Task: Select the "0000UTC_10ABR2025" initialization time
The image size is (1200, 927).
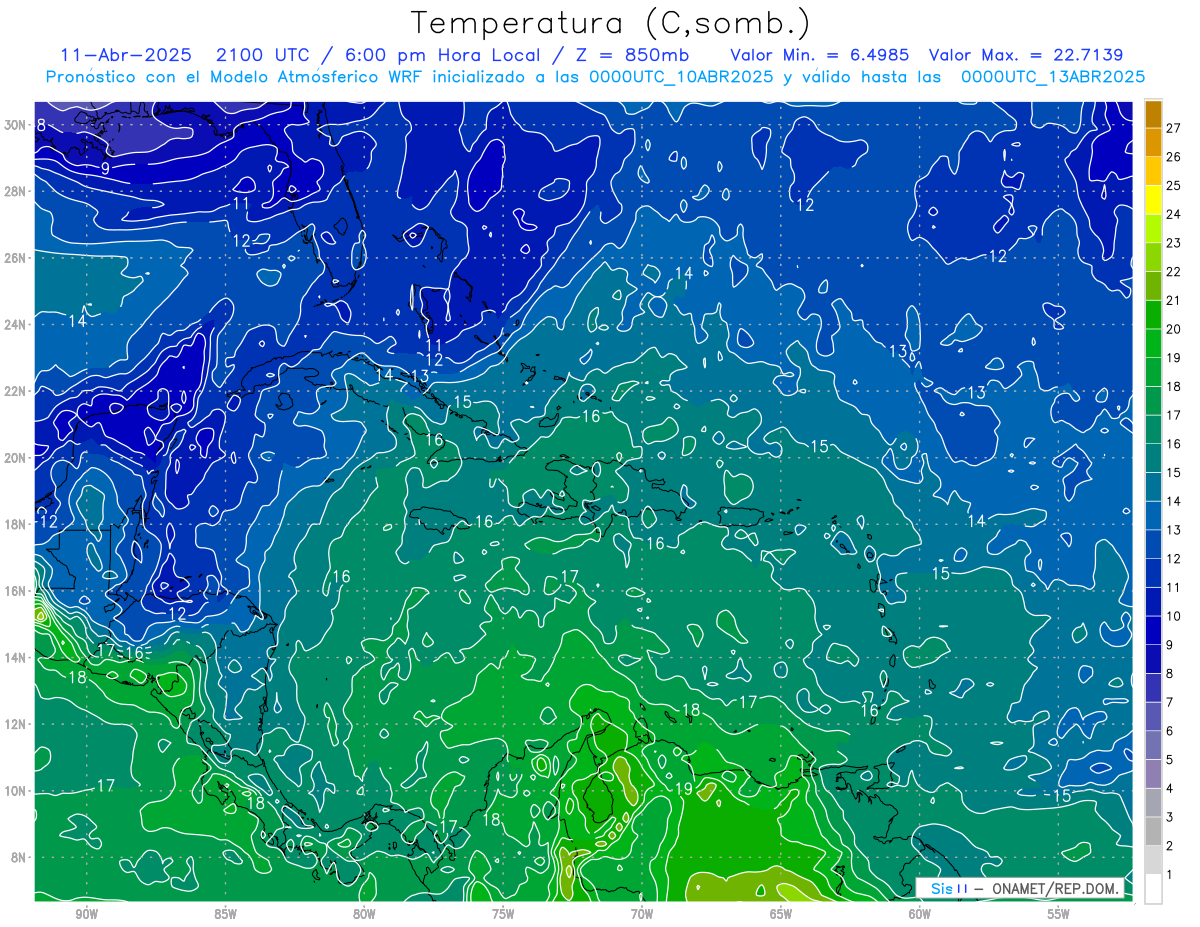Action: [681, 76]
